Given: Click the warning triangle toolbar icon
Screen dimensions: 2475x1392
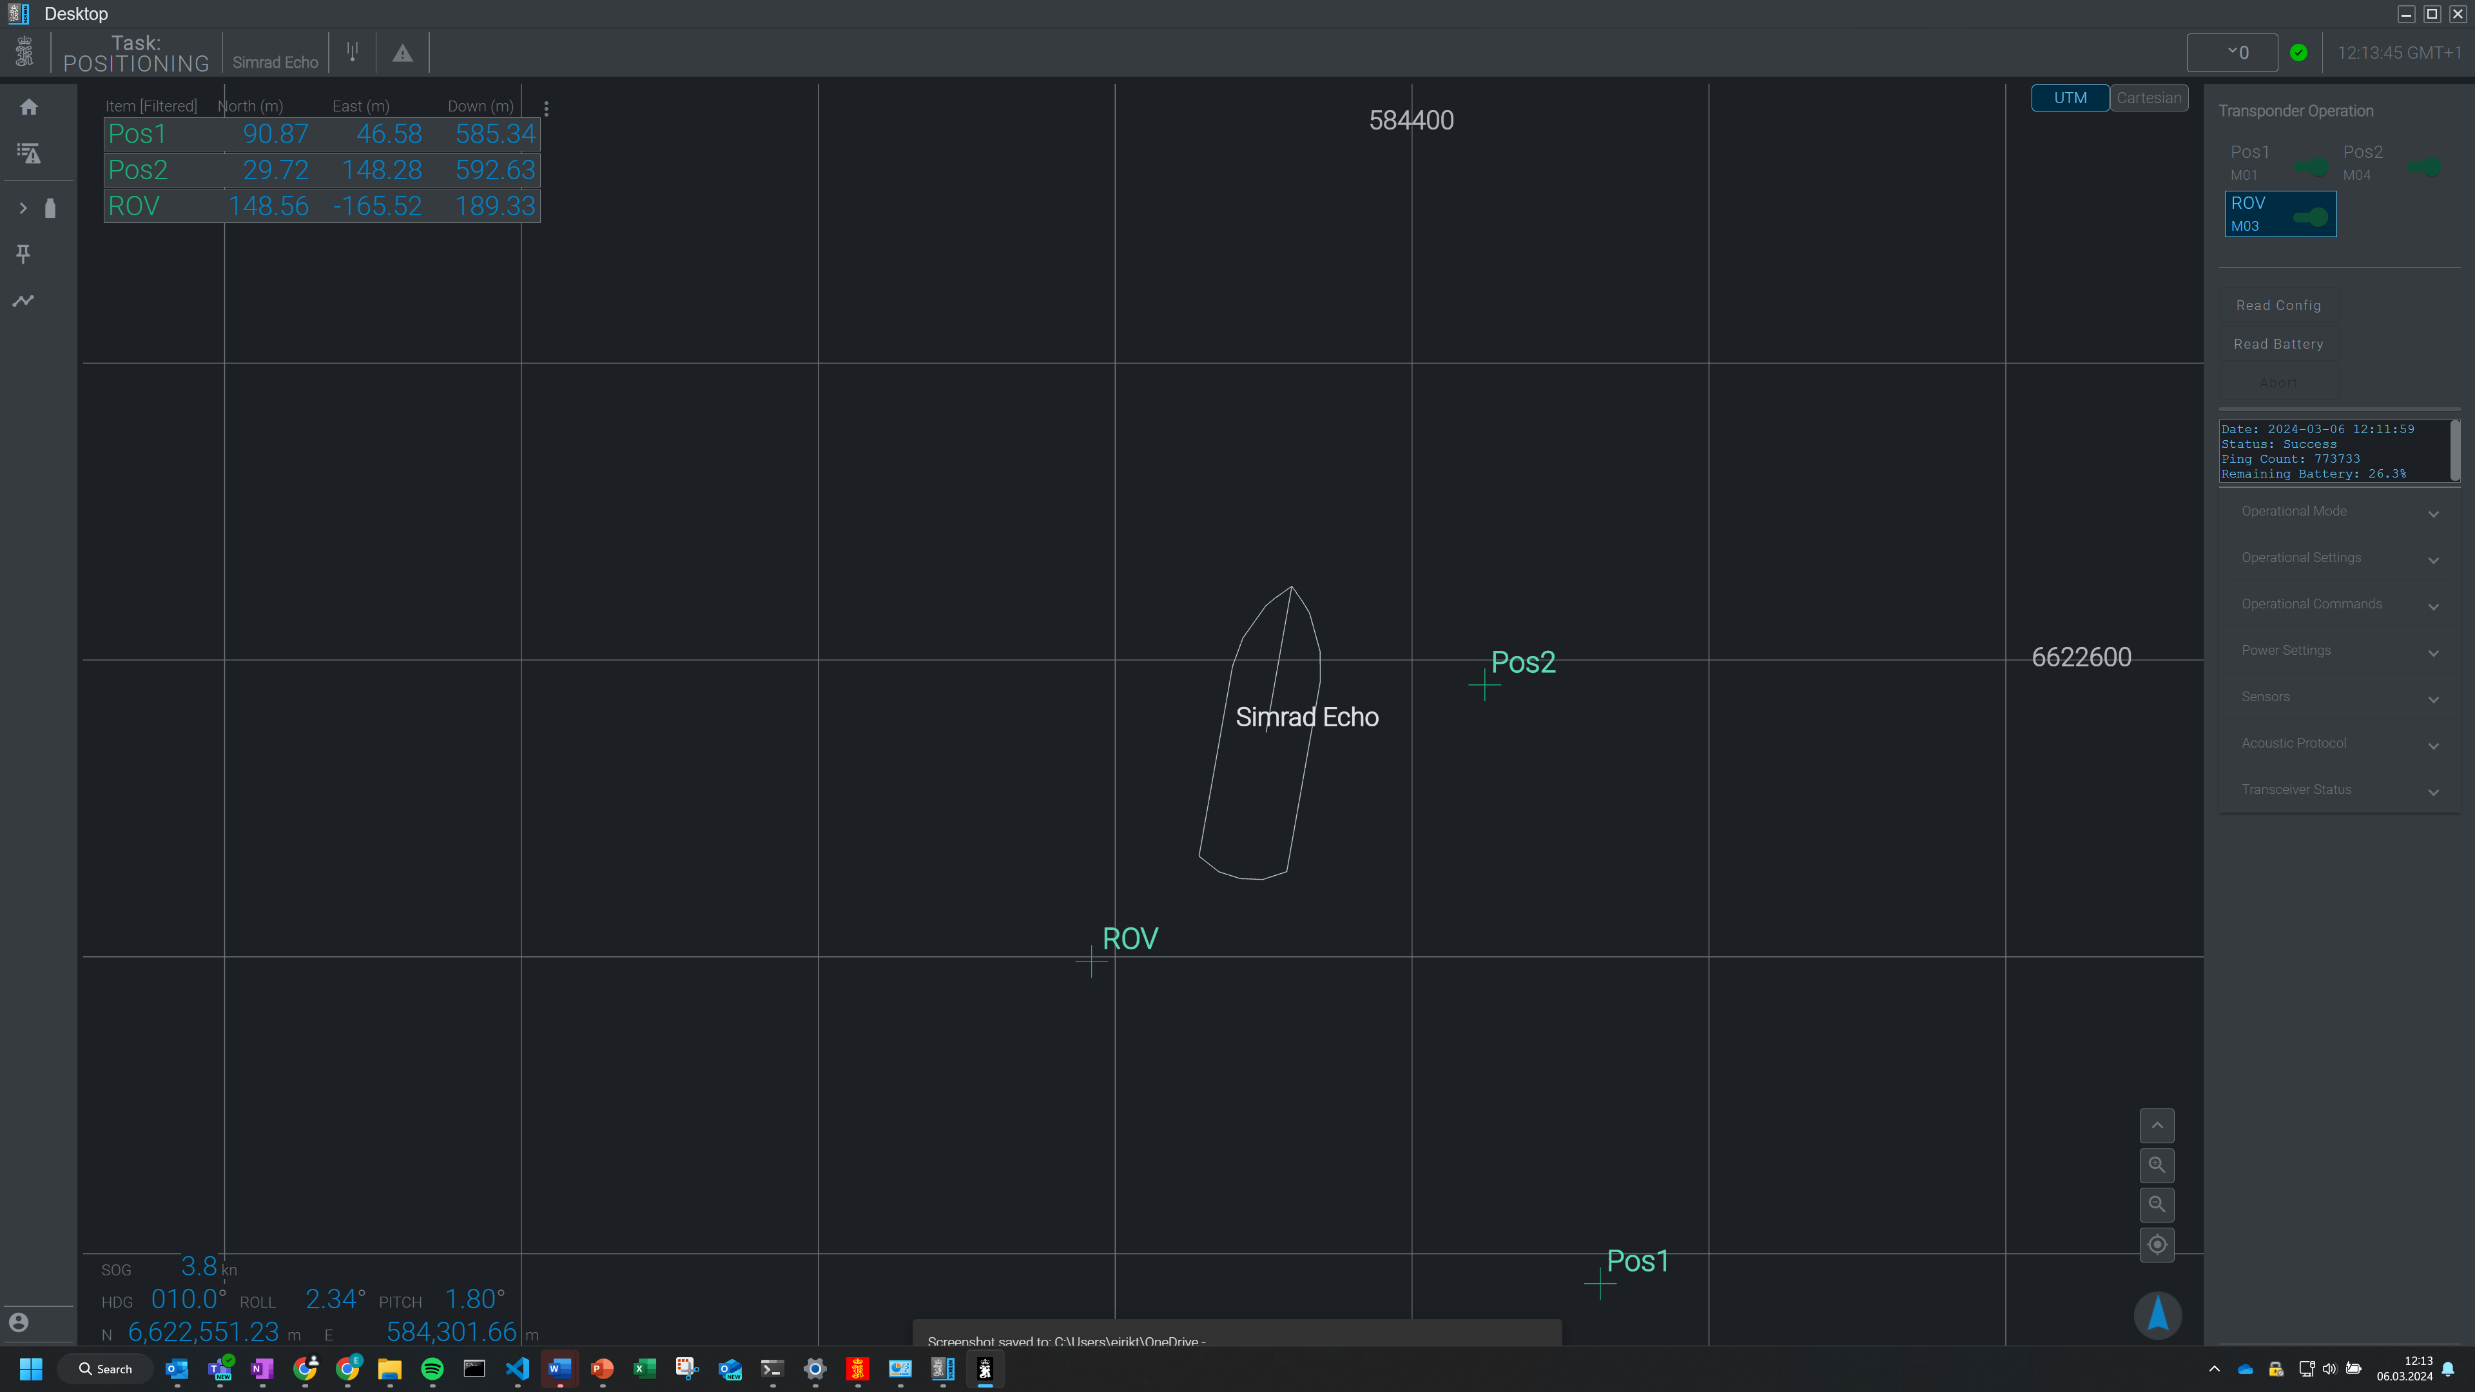Looking at the screenshot, I should (402, 53).
